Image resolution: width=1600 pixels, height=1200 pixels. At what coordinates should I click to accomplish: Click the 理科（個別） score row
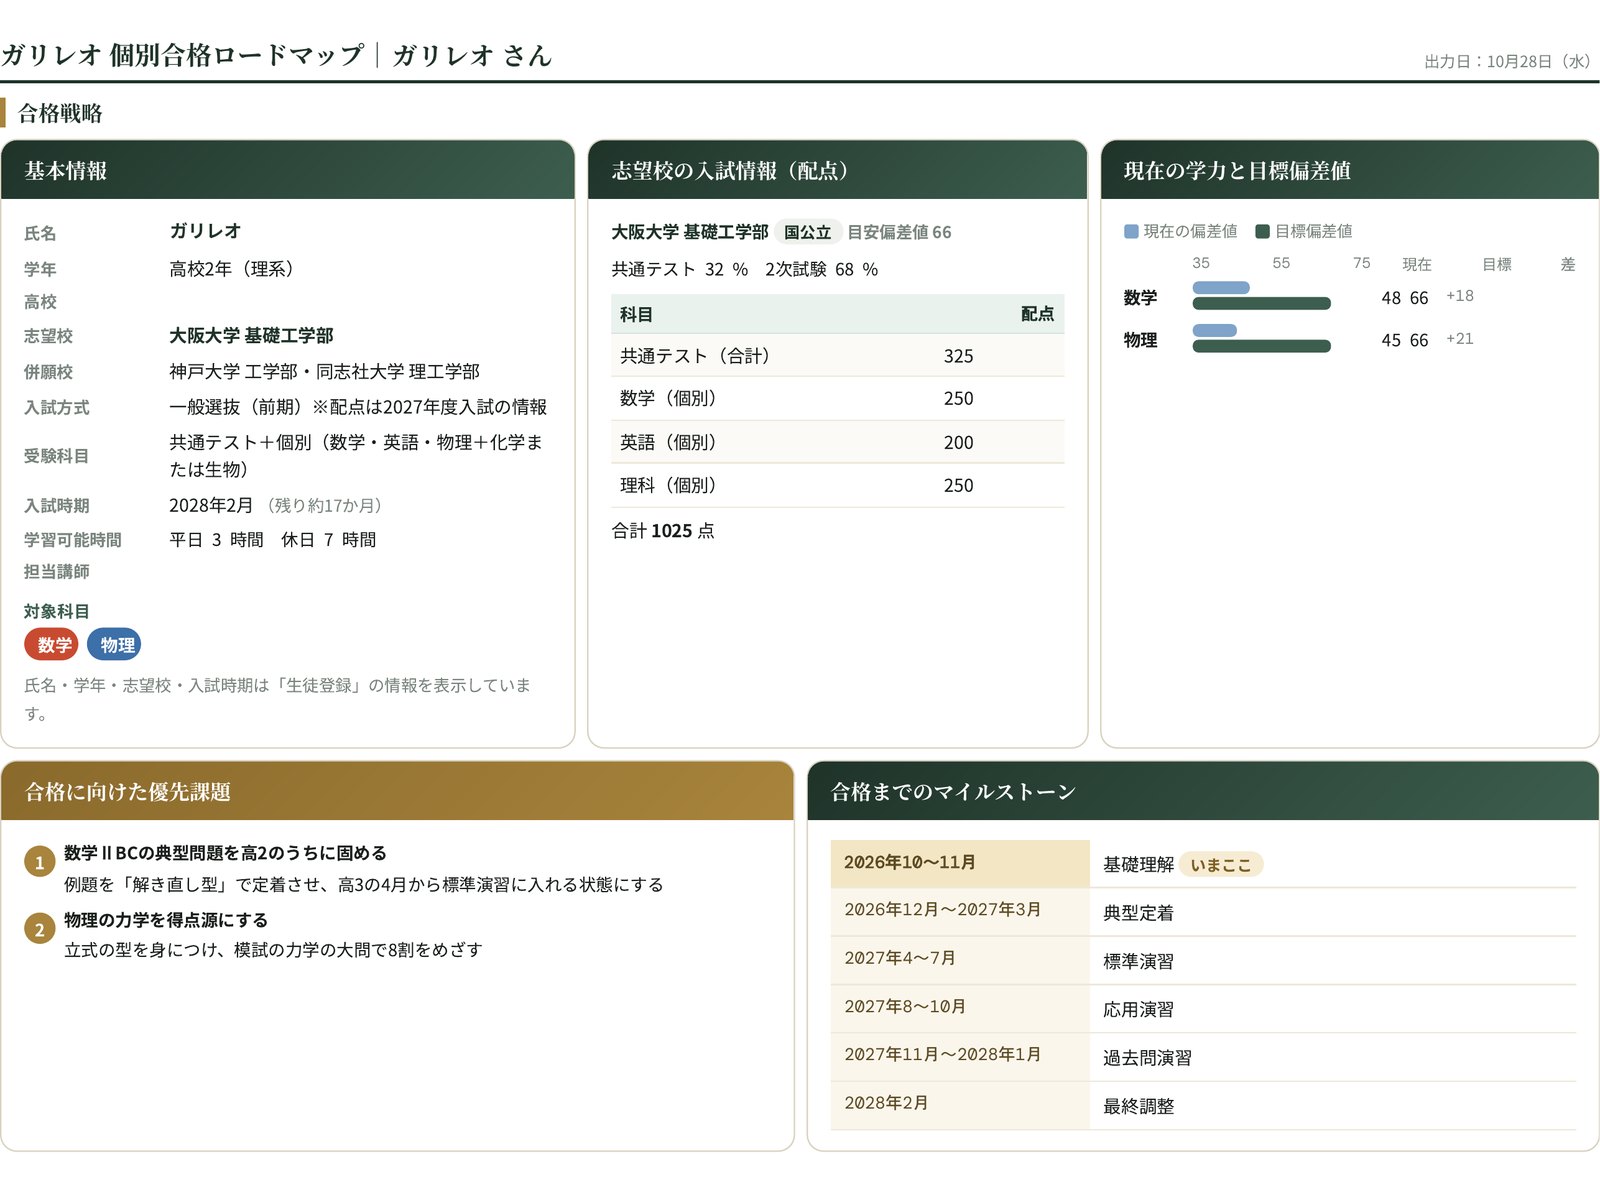[838, 485]
